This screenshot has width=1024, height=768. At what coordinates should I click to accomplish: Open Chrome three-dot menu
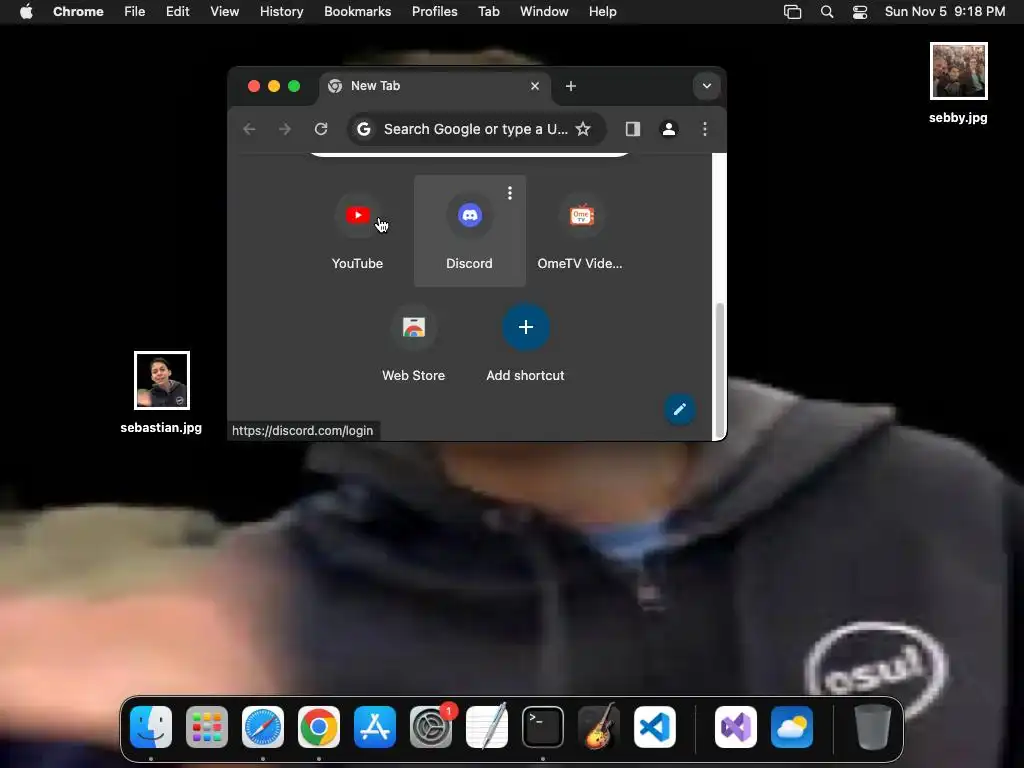pyautogui.click(x=705, y=129)
